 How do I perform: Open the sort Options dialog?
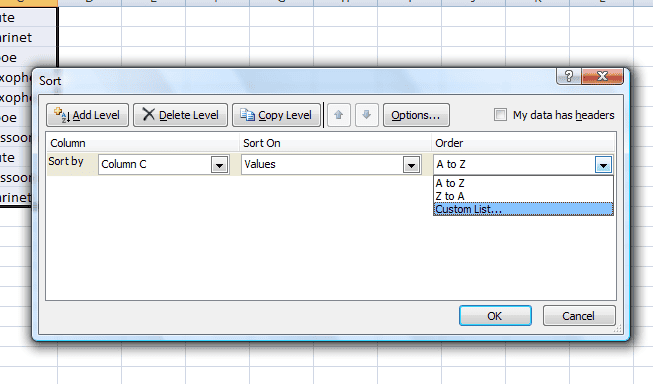pos(416,115)
